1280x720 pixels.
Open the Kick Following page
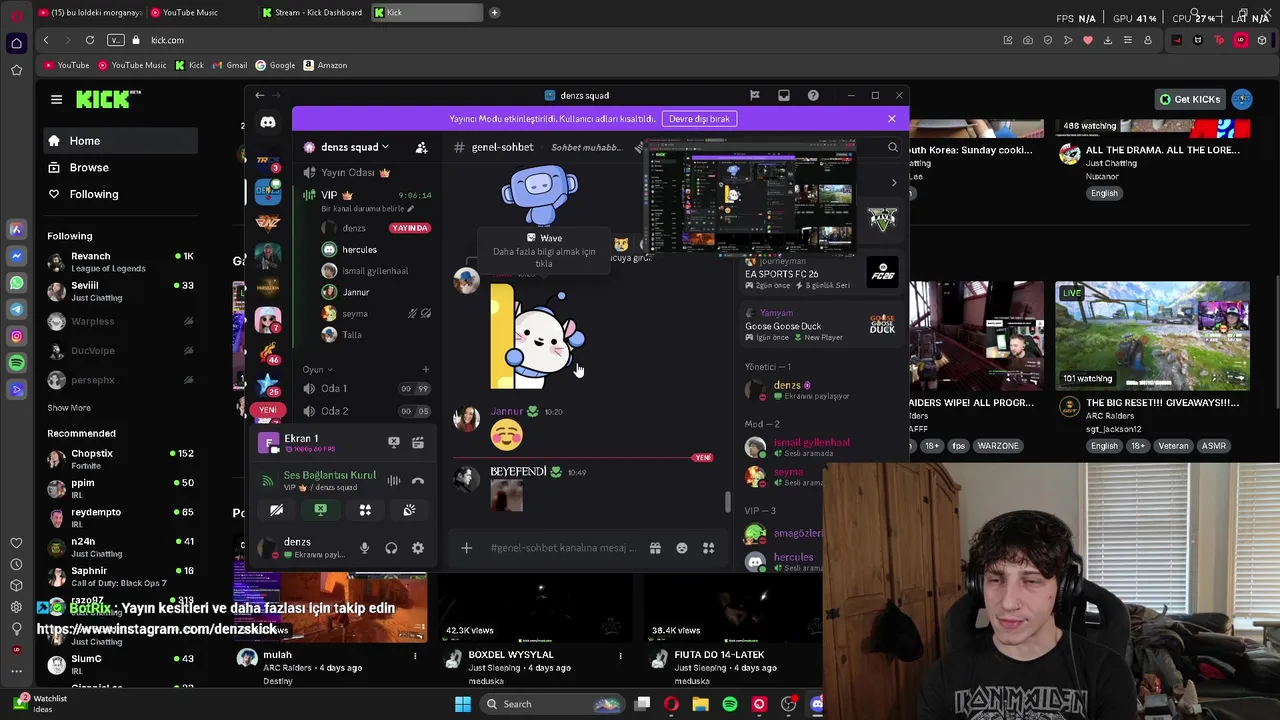point(94,194)
